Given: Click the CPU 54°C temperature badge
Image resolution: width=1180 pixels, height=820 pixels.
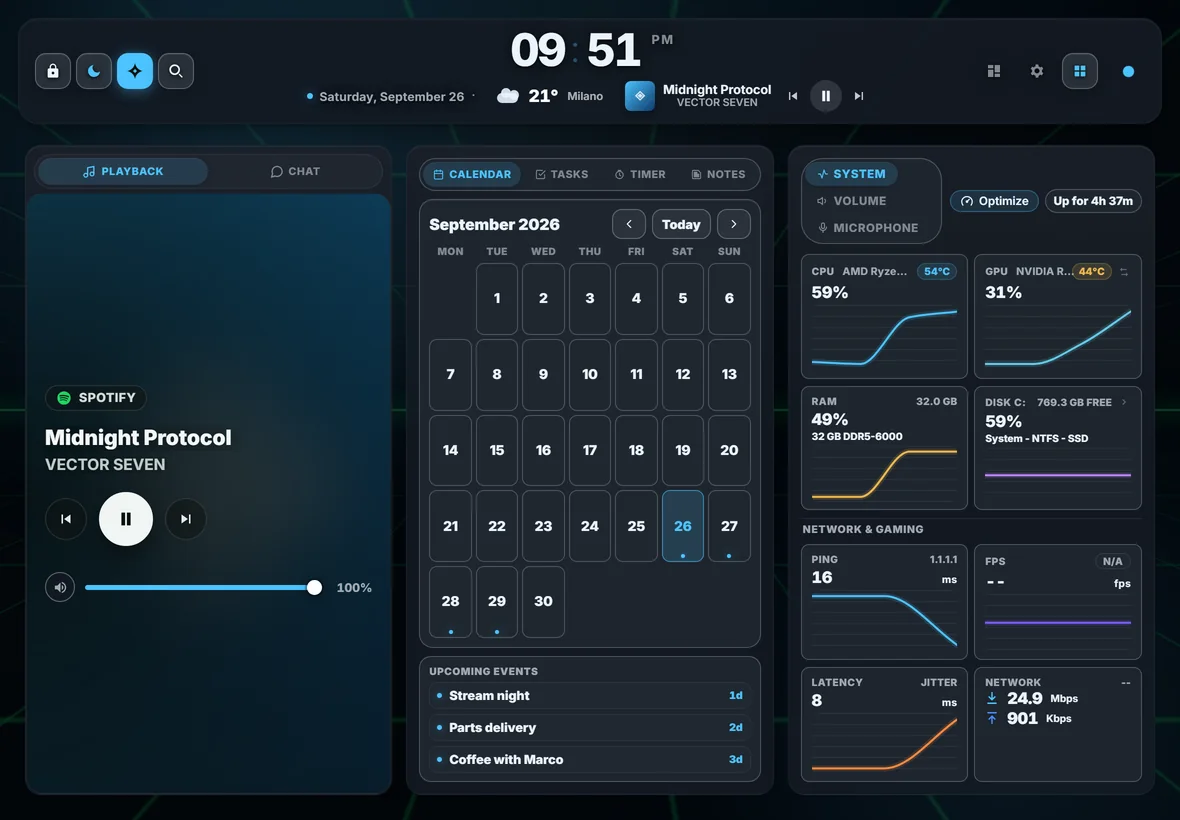Looking at the screenshot, I should [x=937, y=272].
